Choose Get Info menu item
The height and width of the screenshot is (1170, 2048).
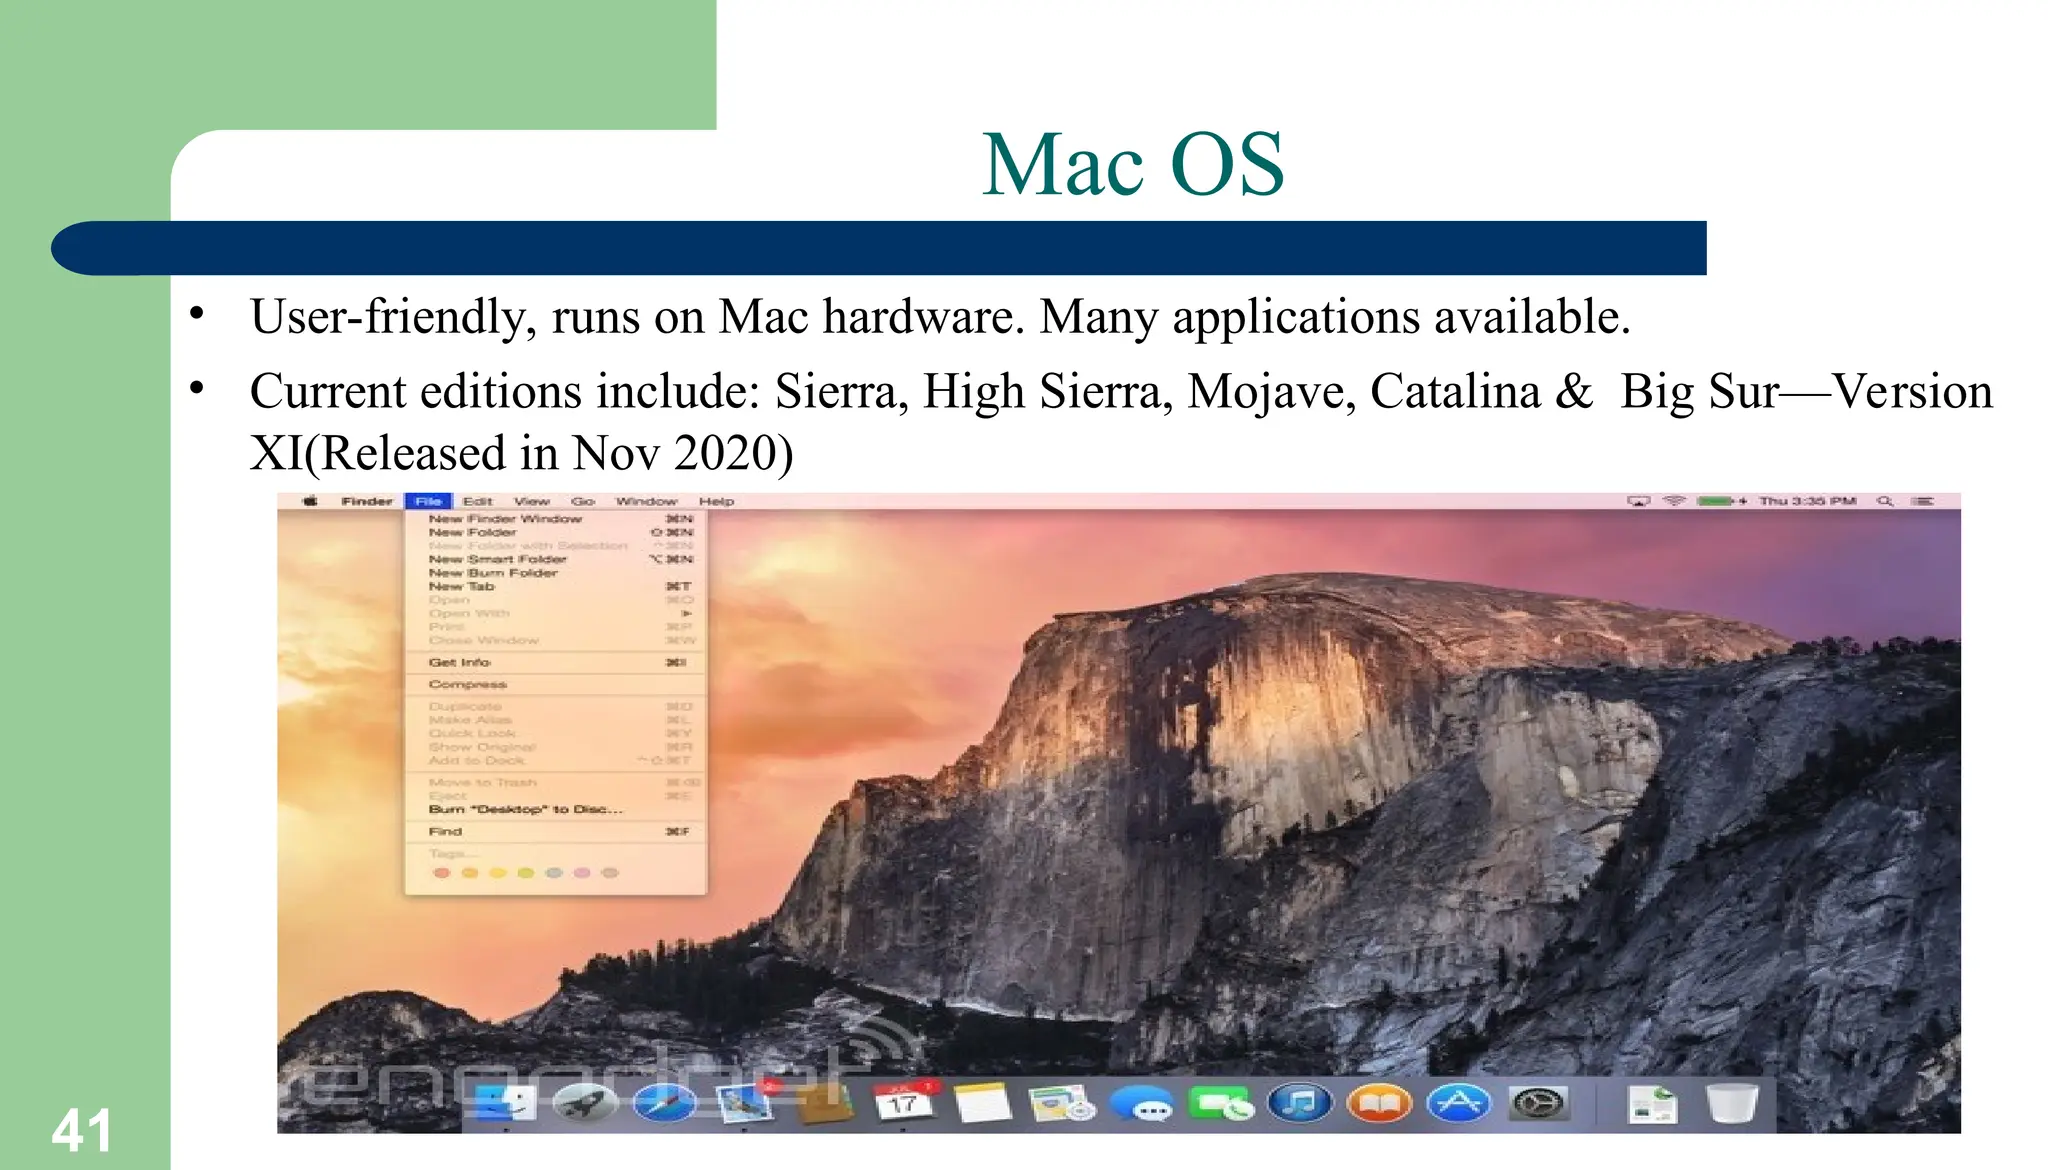click(556, 662)
